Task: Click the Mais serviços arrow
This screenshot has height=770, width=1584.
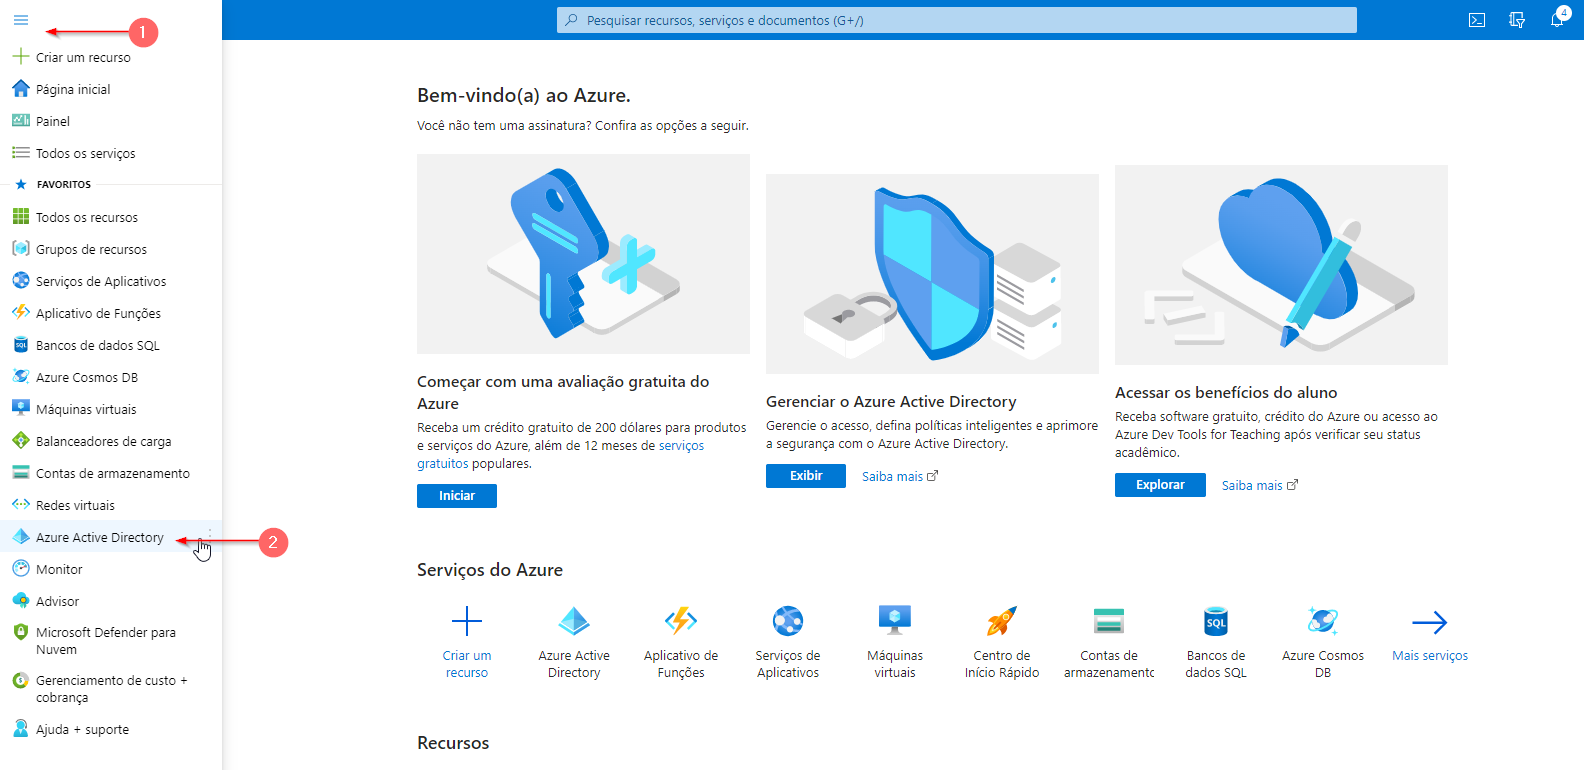Action: (1430, 623)
